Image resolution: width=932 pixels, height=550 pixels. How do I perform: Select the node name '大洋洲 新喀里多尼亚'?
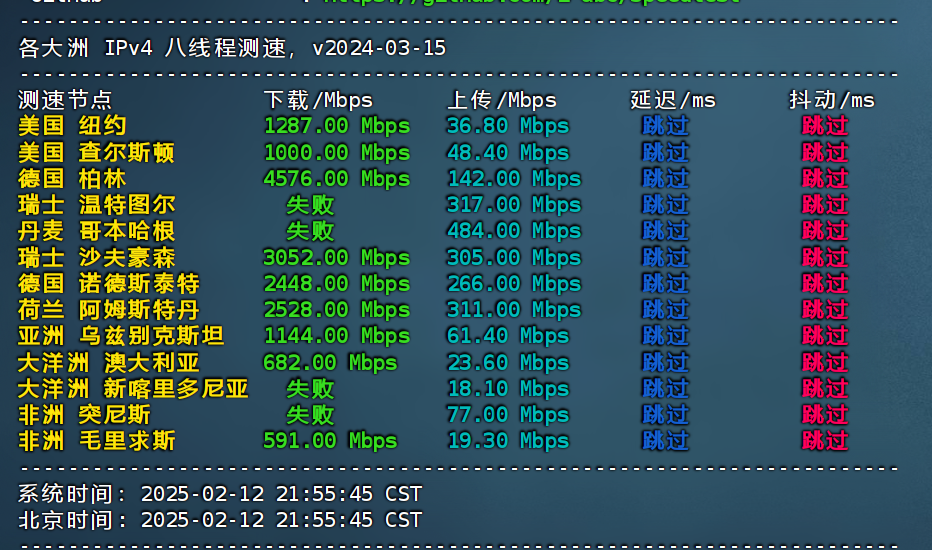(x=133, y=389)
